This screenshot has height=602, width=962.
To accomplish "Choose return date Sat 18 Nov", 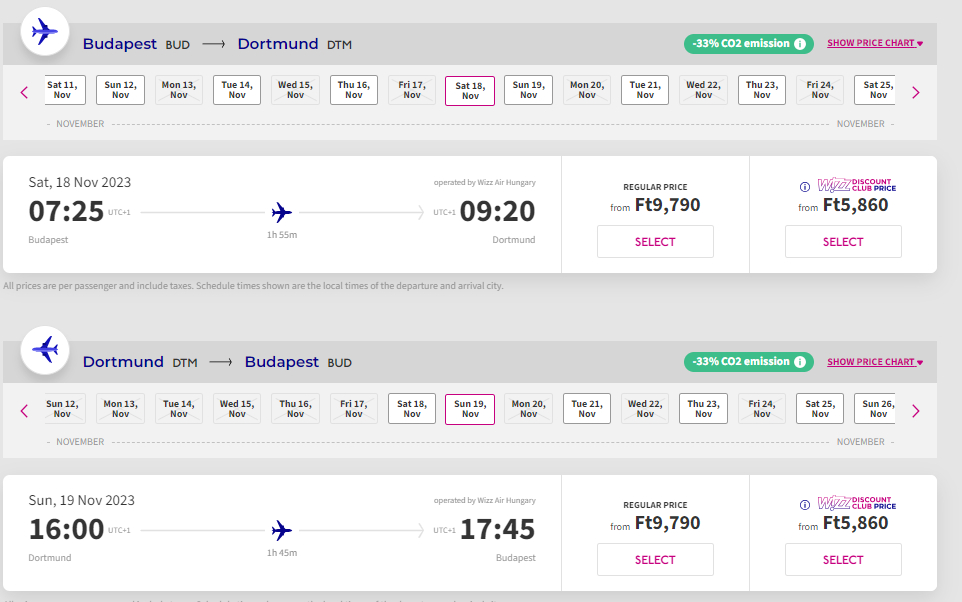I will [x=412, y=409].
